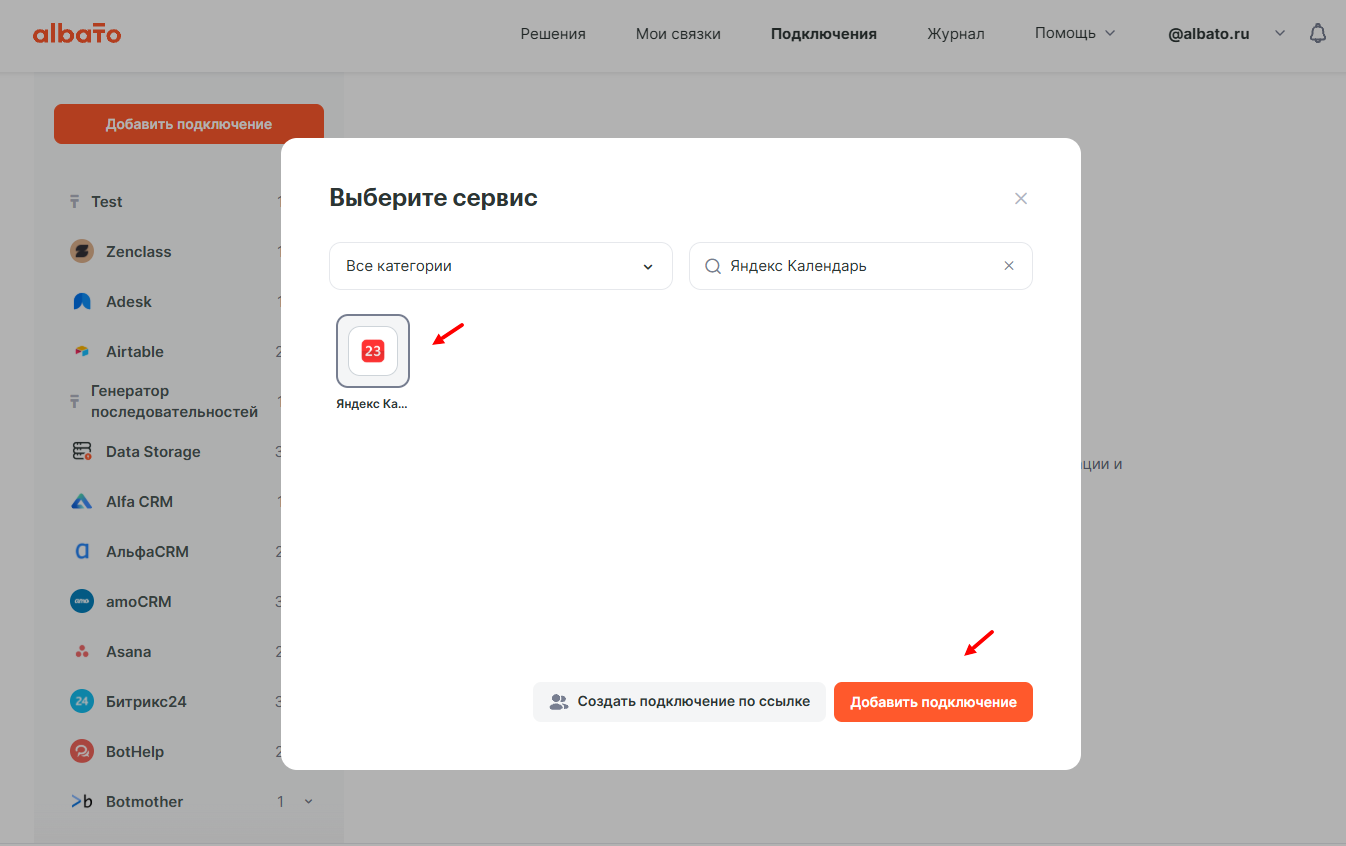This screenshot has height=846, width=1346.
Task: Click the Zenclass icon in sidebar
Action: [x=82, y=252]
